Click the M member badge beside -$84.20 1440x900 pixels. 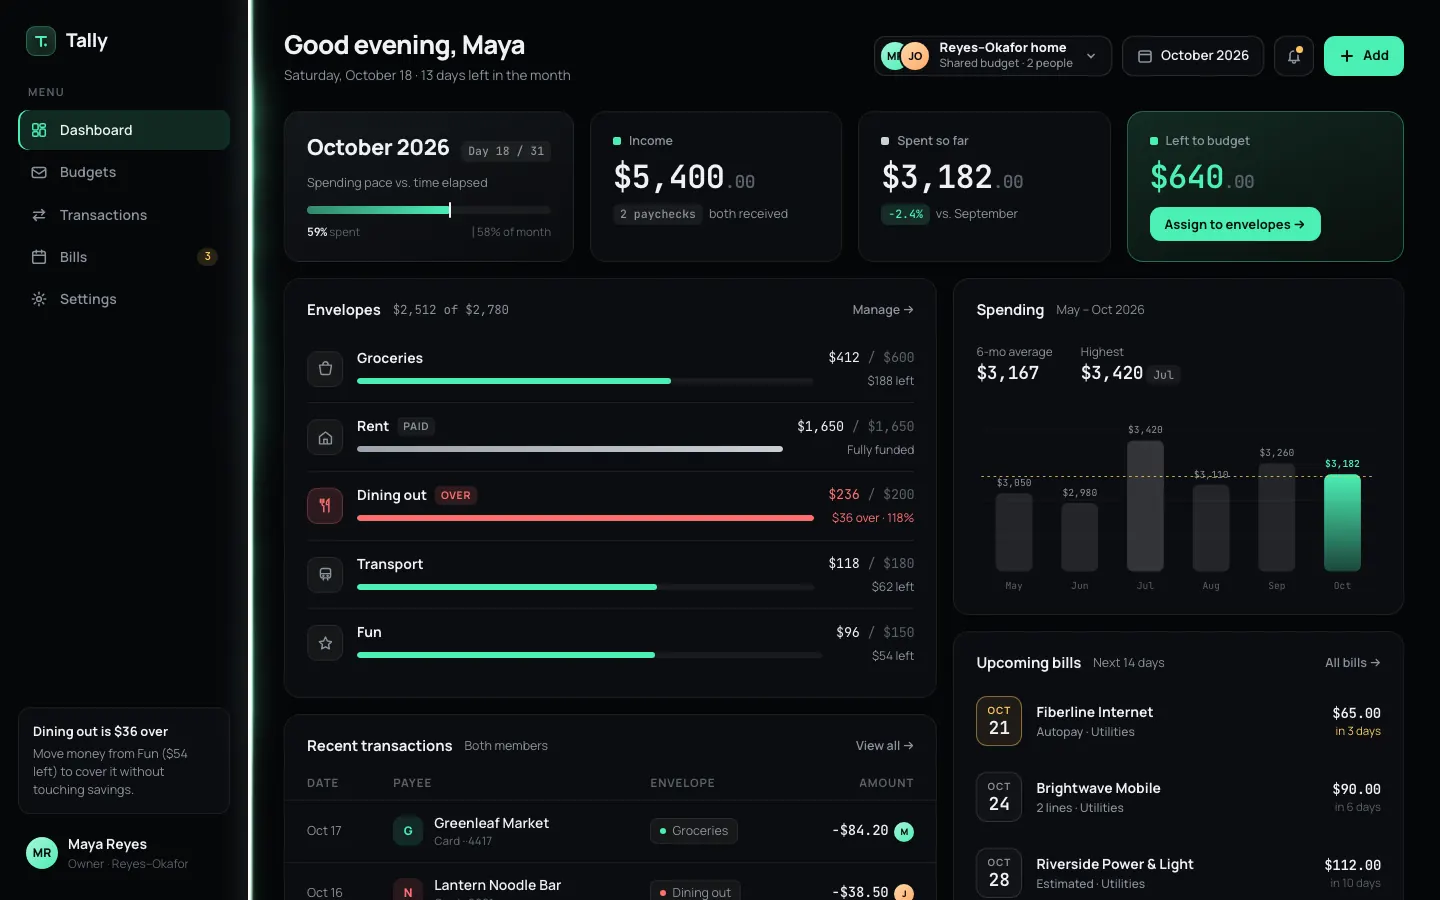[x=904, y=831]
